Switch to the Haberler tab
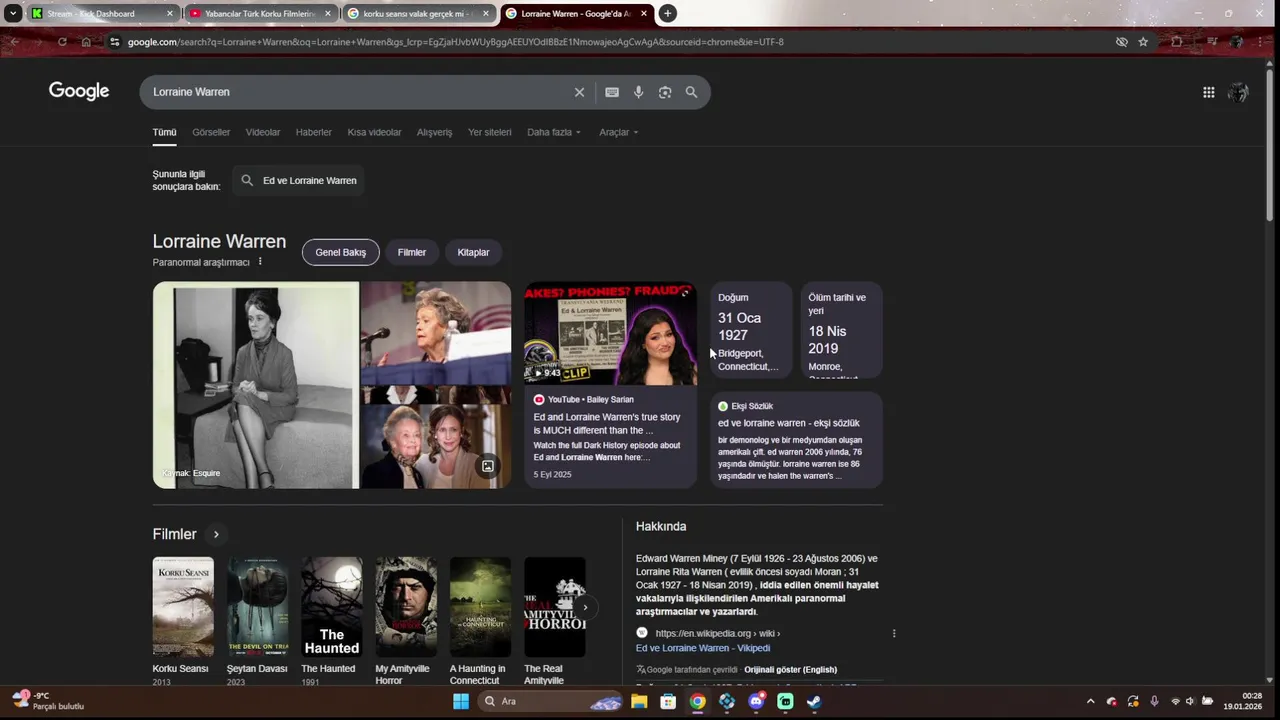 [314, 132]
